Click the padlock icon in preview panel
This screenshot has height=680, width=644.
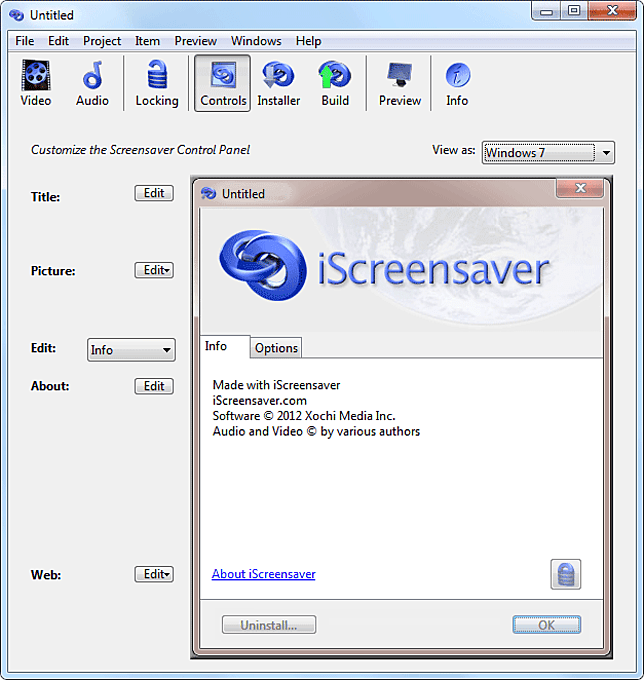pos(566,574)
